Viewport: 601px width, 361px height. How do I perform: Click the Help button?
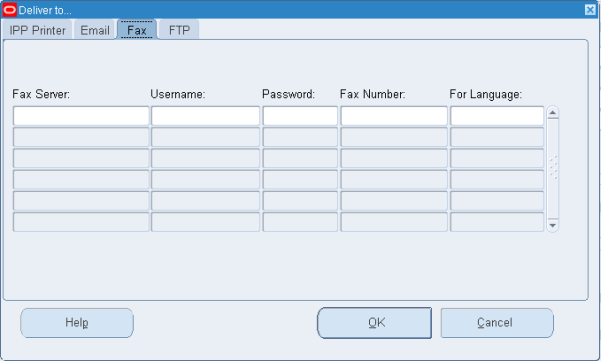[x=77, y=323]
